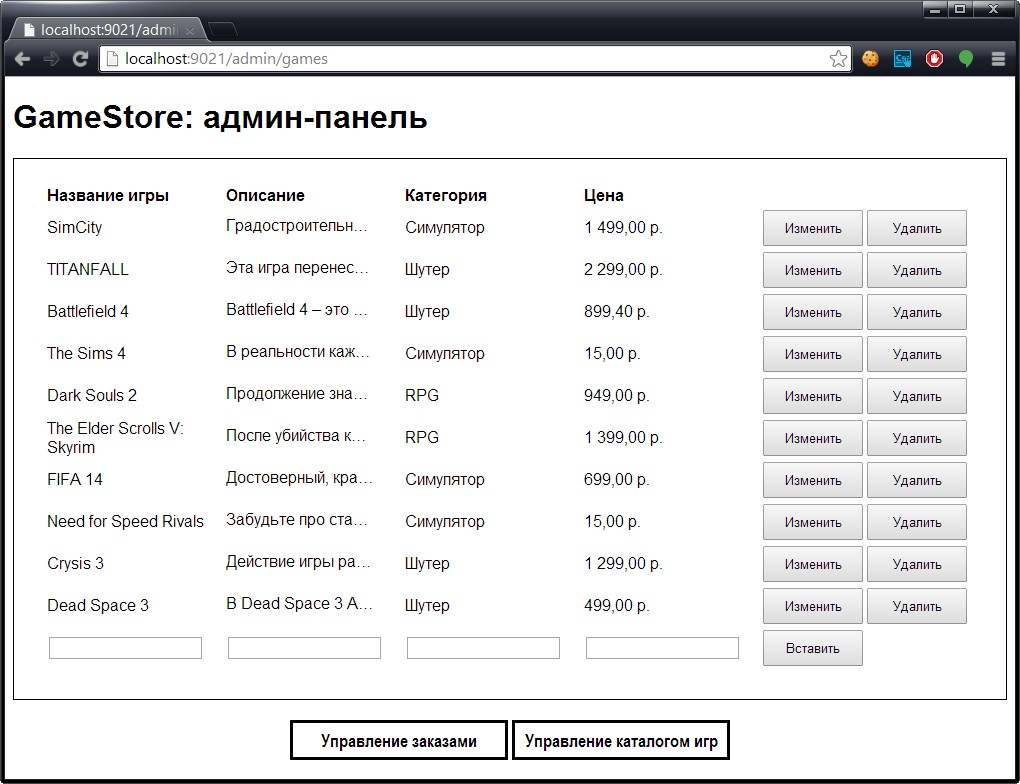1020x784 pixels.
Task: Bookmark the page with the star icon
Action: coord(839,59)
